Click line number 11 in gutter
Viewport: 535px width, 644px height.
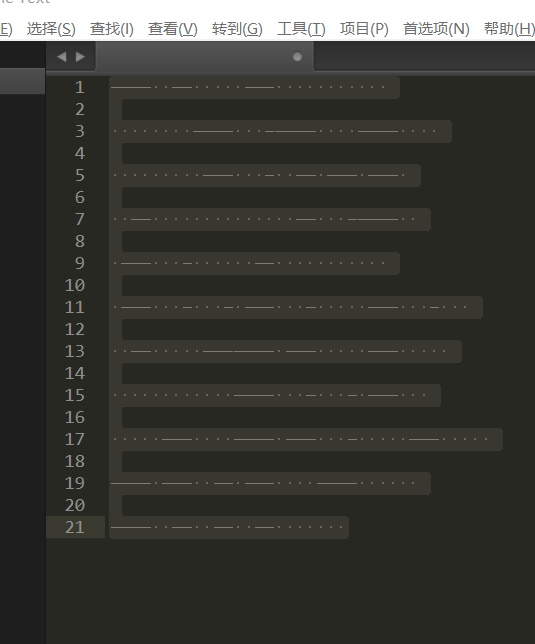[75, 307]
